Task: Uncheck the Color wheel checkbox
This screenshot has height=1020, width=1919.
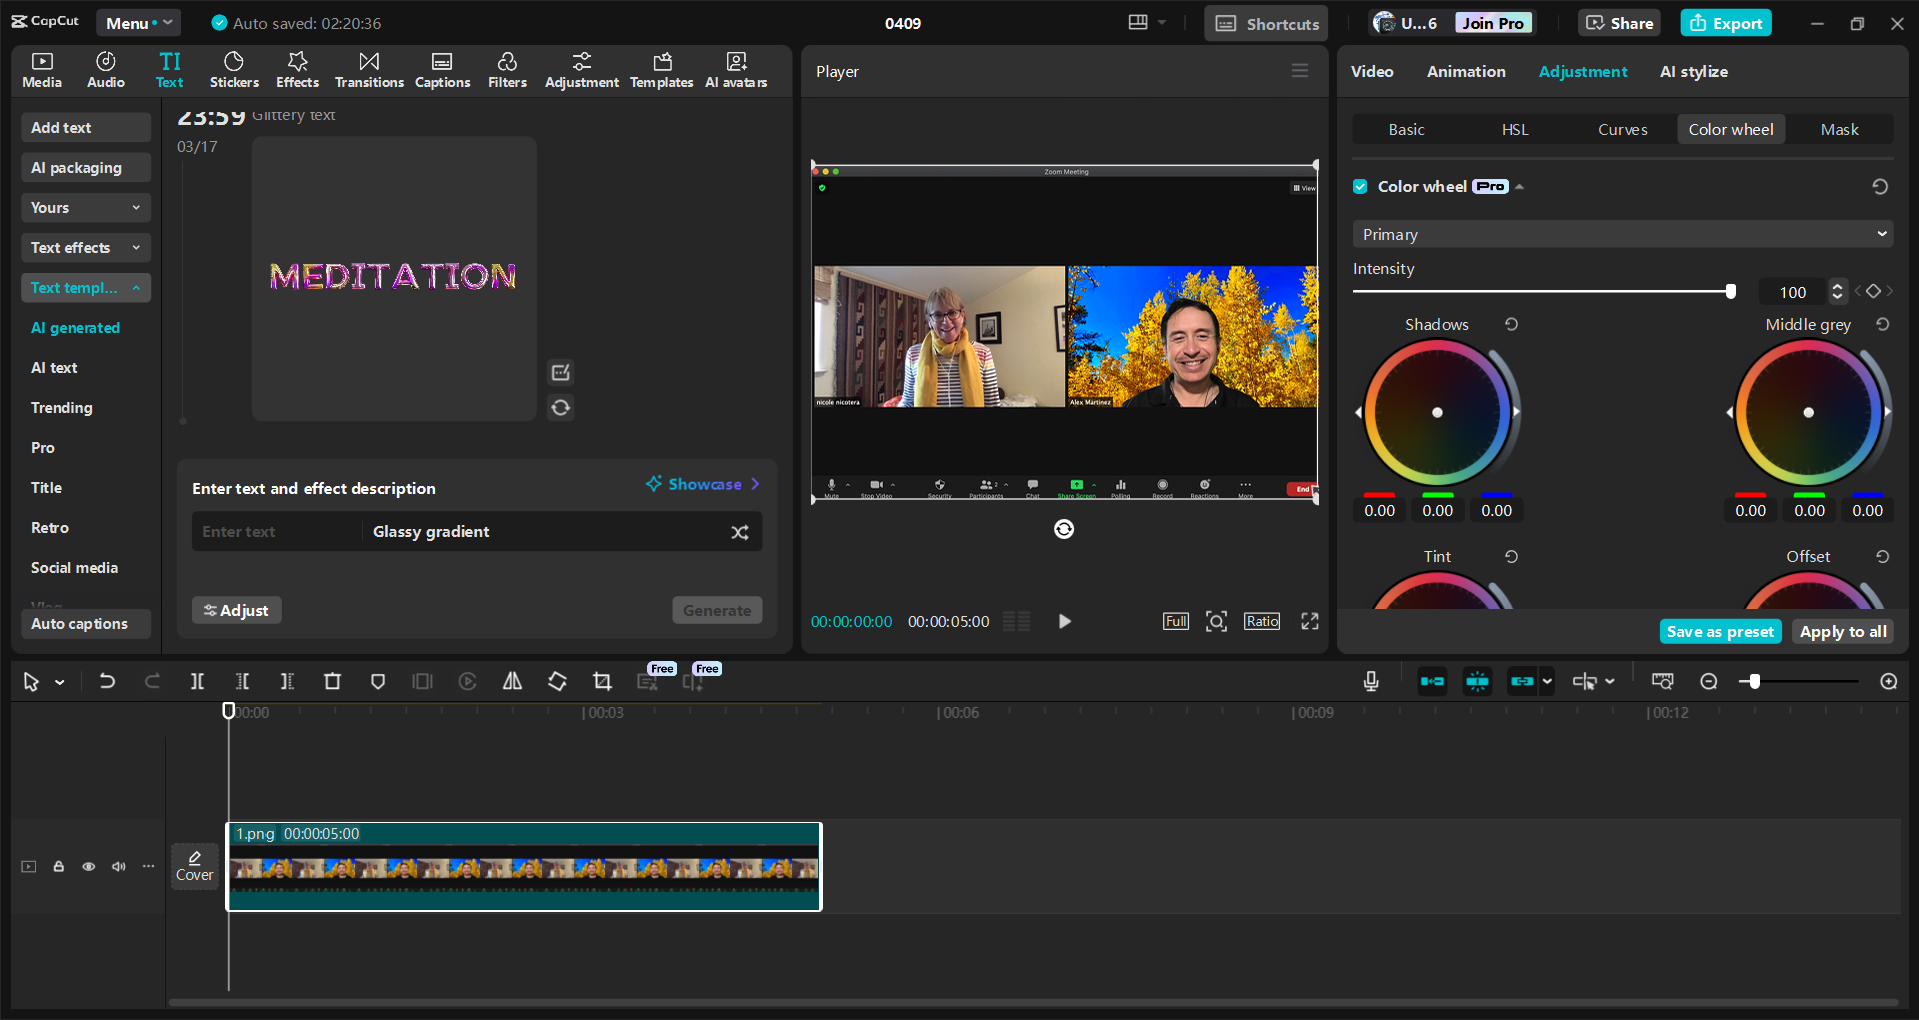Action: [1360, 187]
